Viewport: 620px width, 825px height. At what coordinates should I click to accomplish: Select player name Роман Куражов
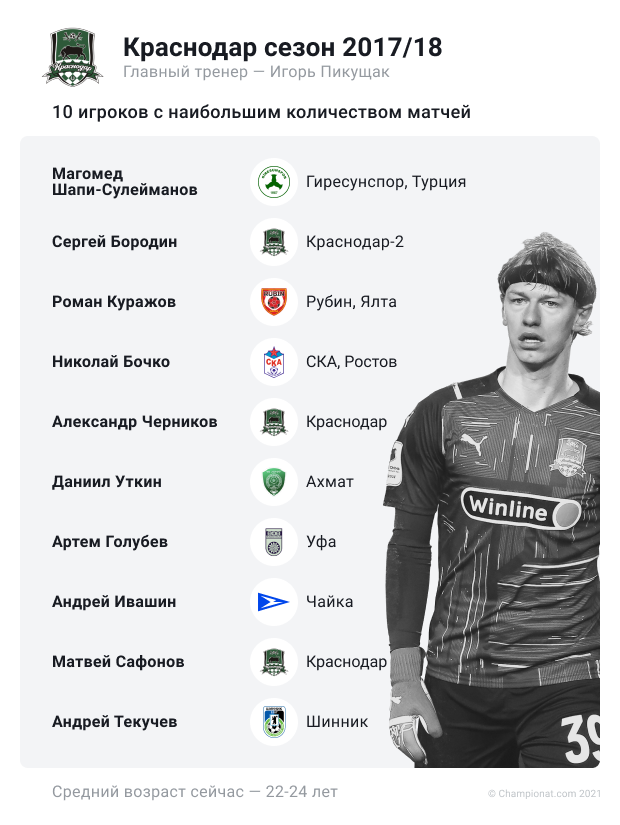[114, 302]
